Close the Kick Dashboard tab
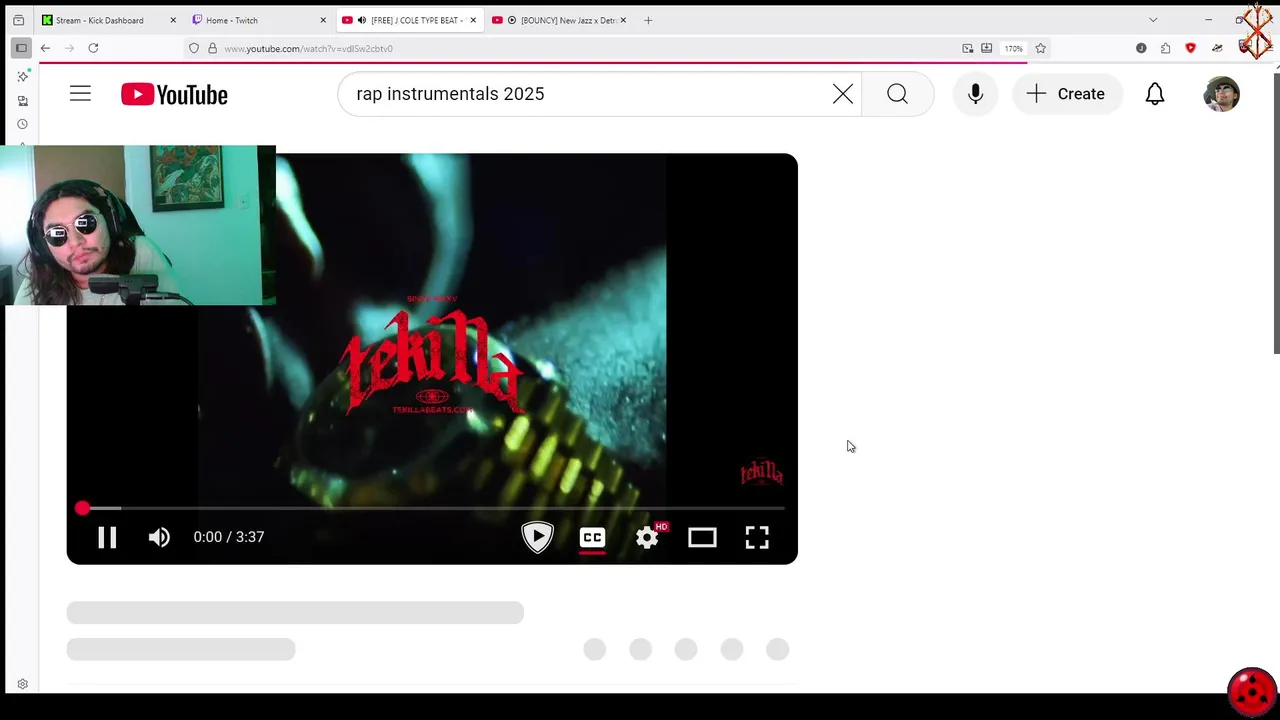This screenshot has height=720, width=1280. [x=173, y=20]
